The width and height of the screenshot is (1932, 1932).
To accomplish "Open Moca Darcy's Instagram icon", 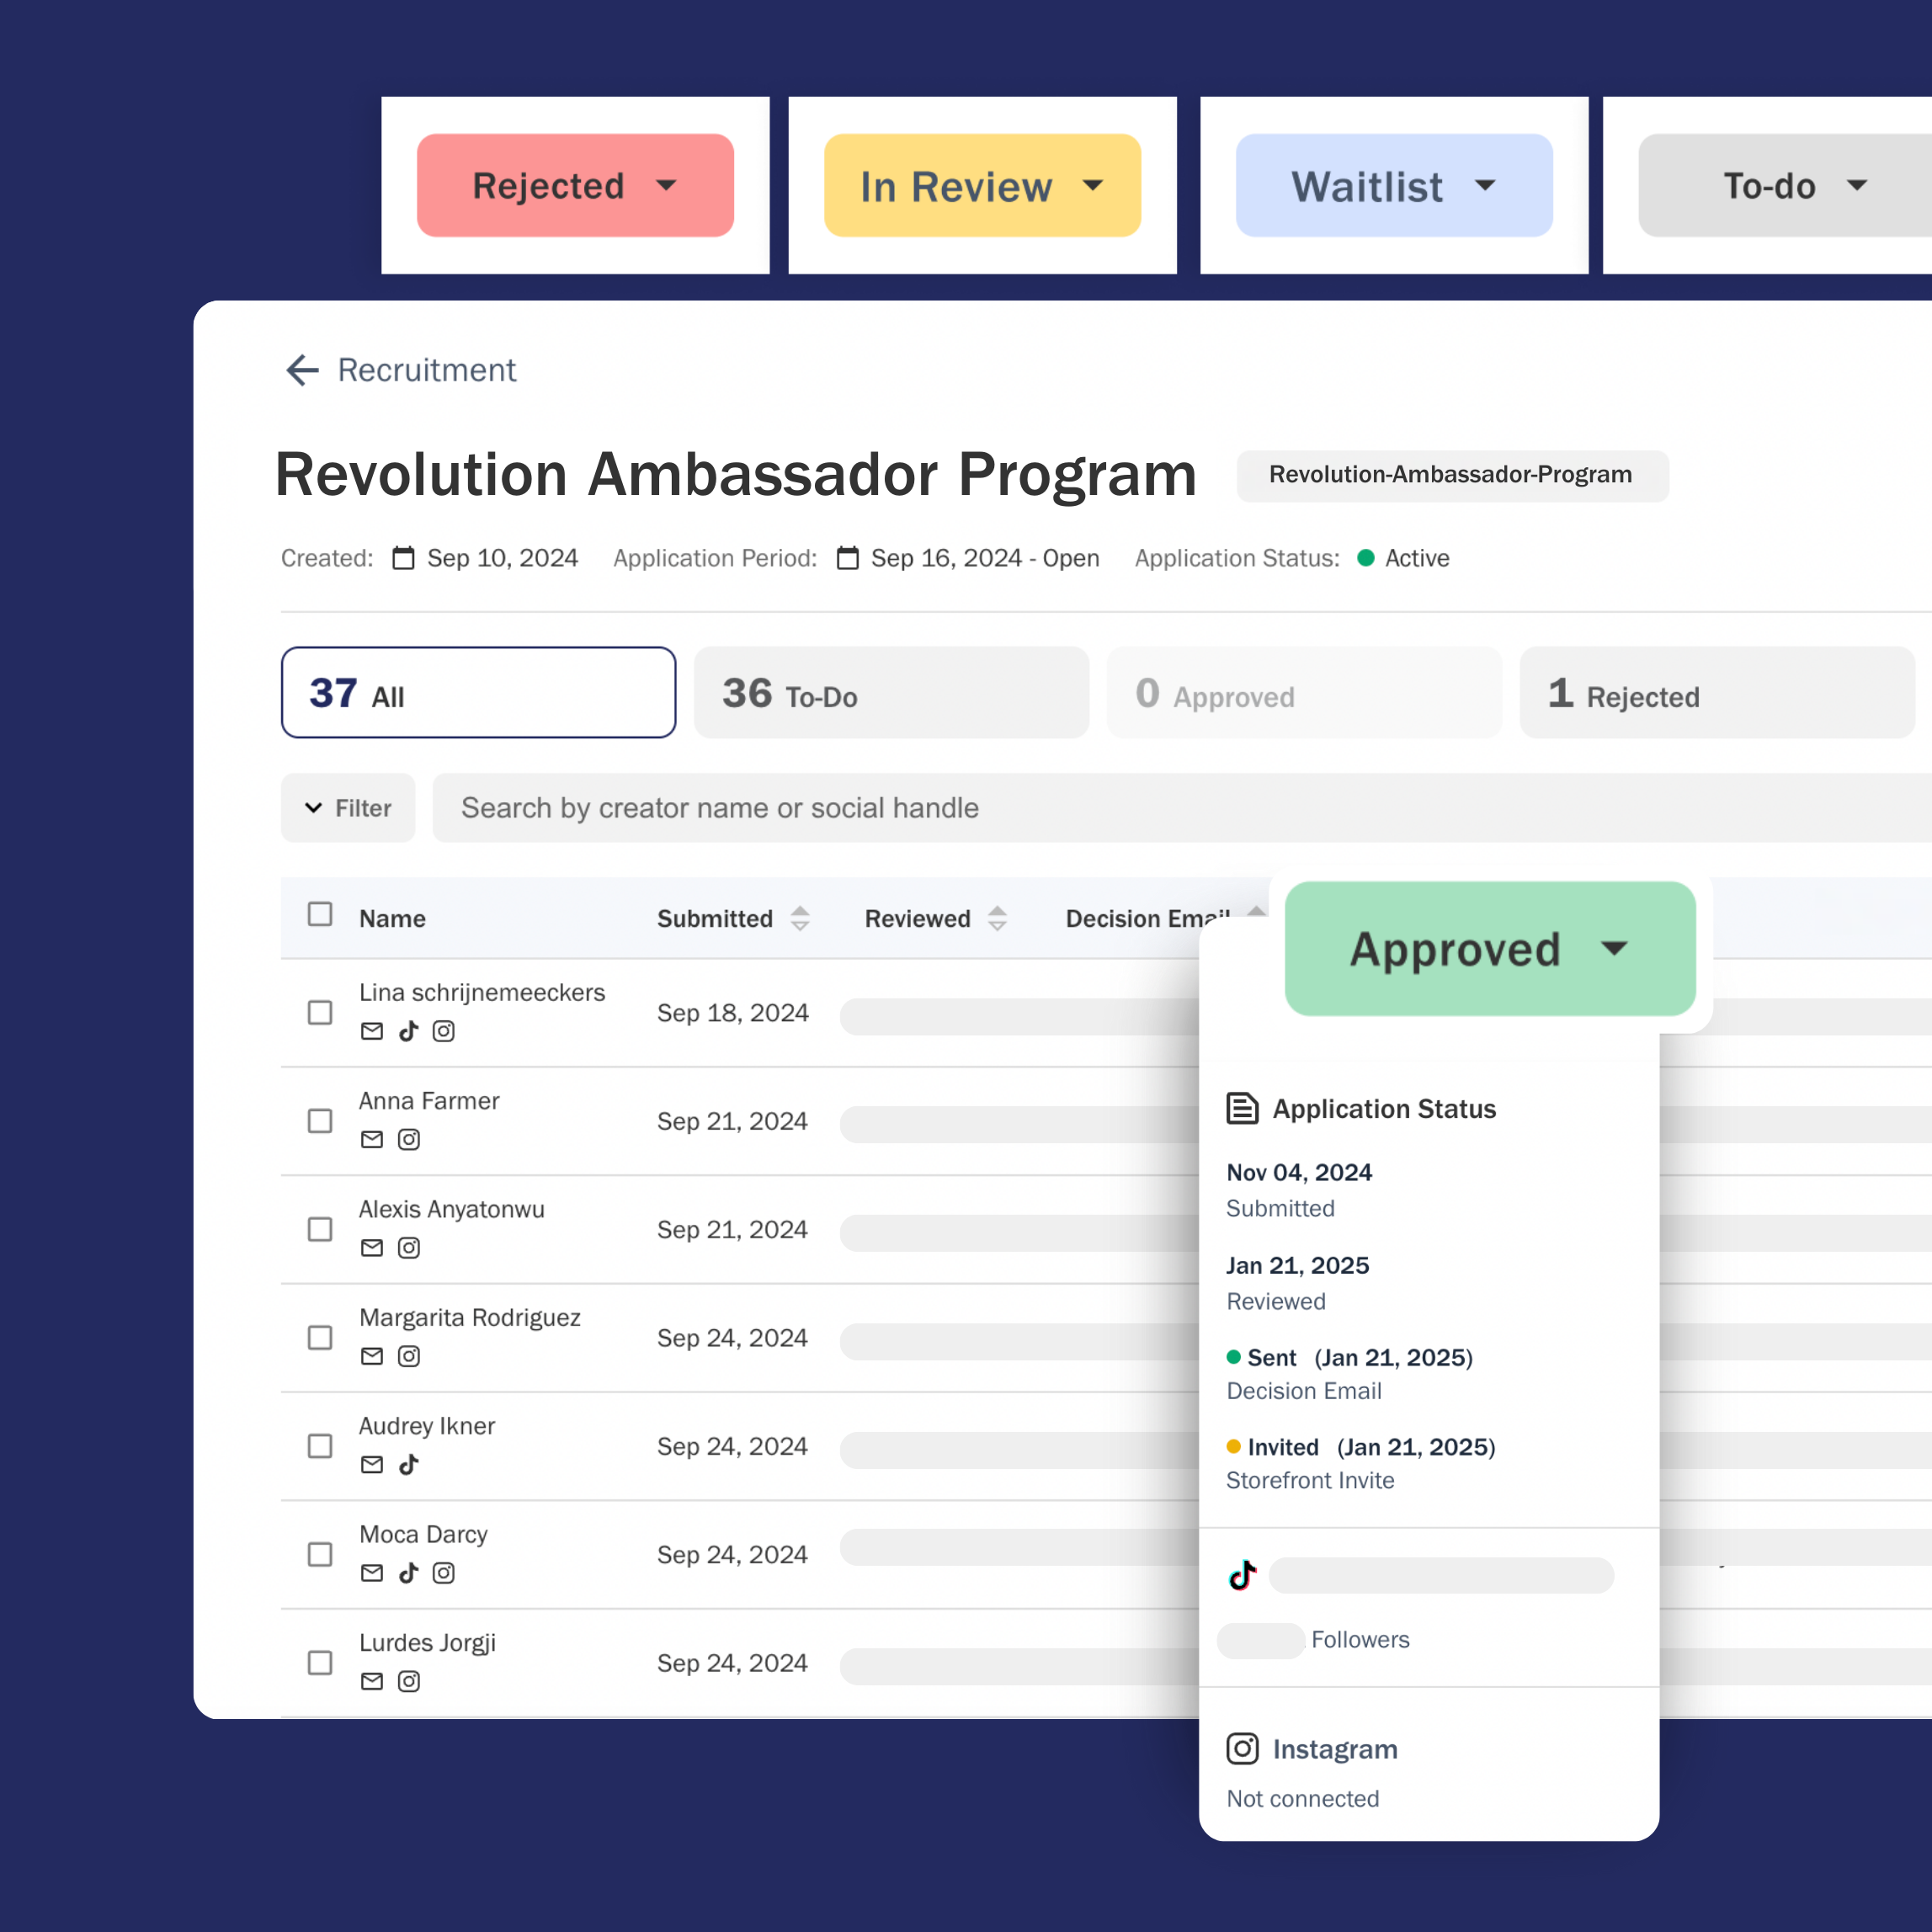I will tap(443, 1573).
